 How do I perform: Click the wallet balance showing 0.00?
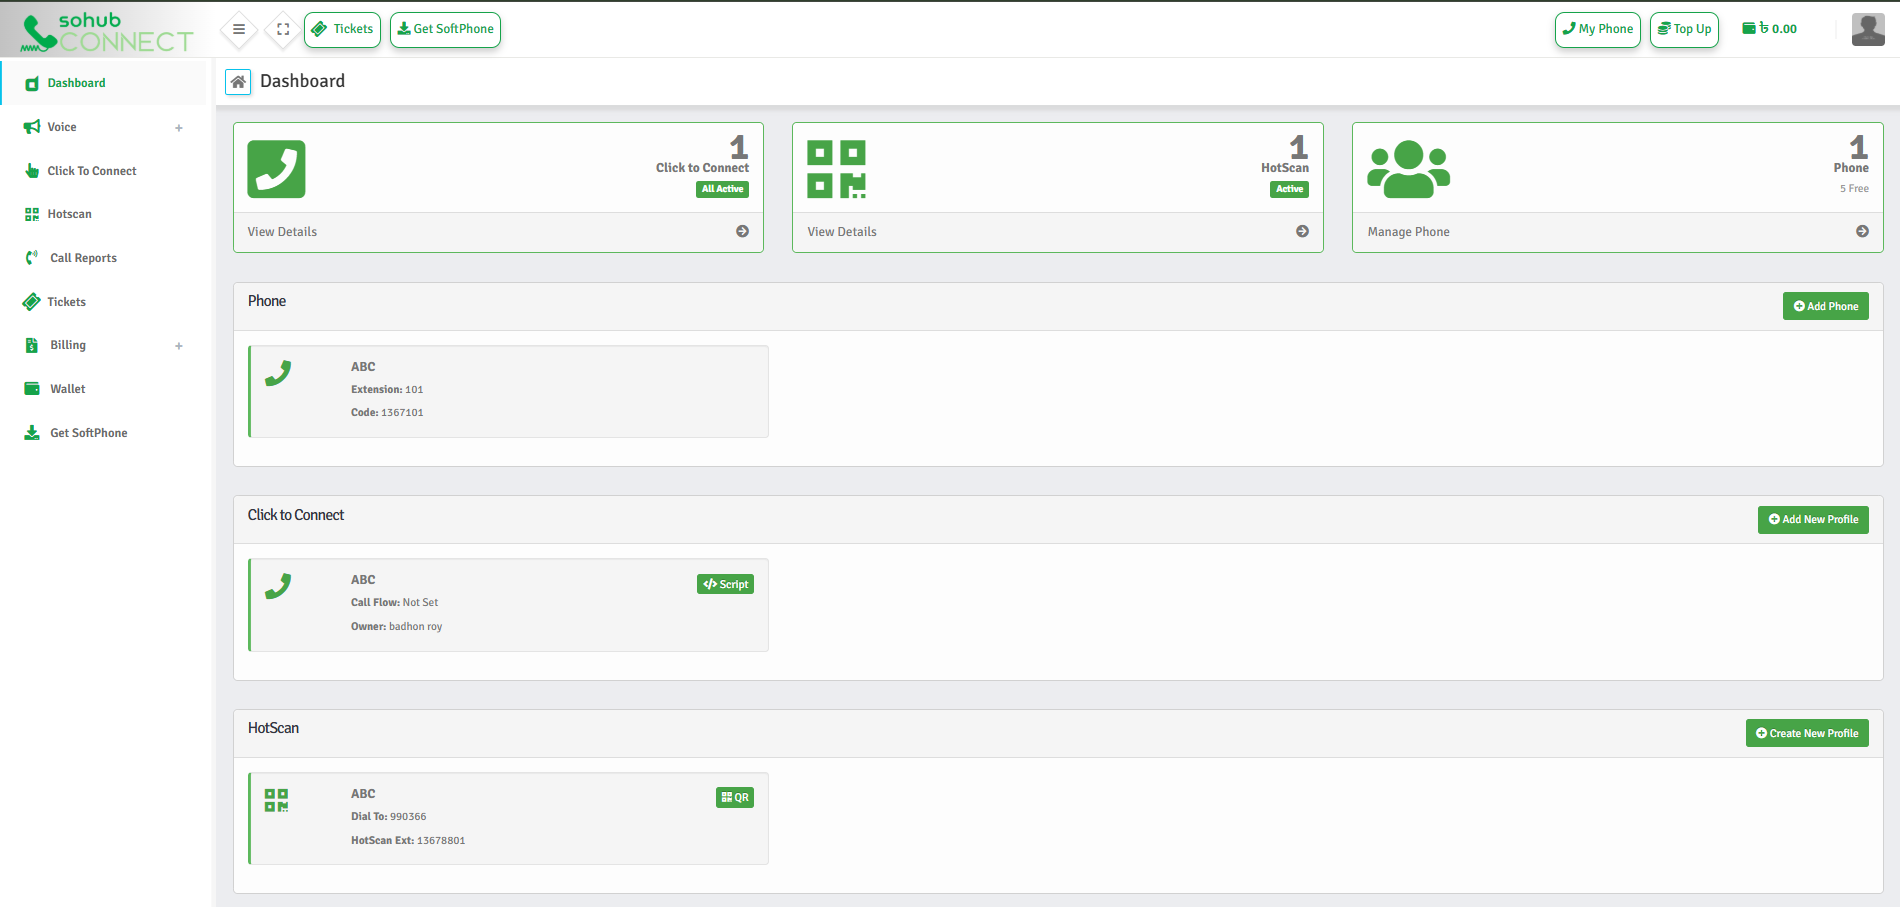pyautogui.click(x=1769, y=29)
